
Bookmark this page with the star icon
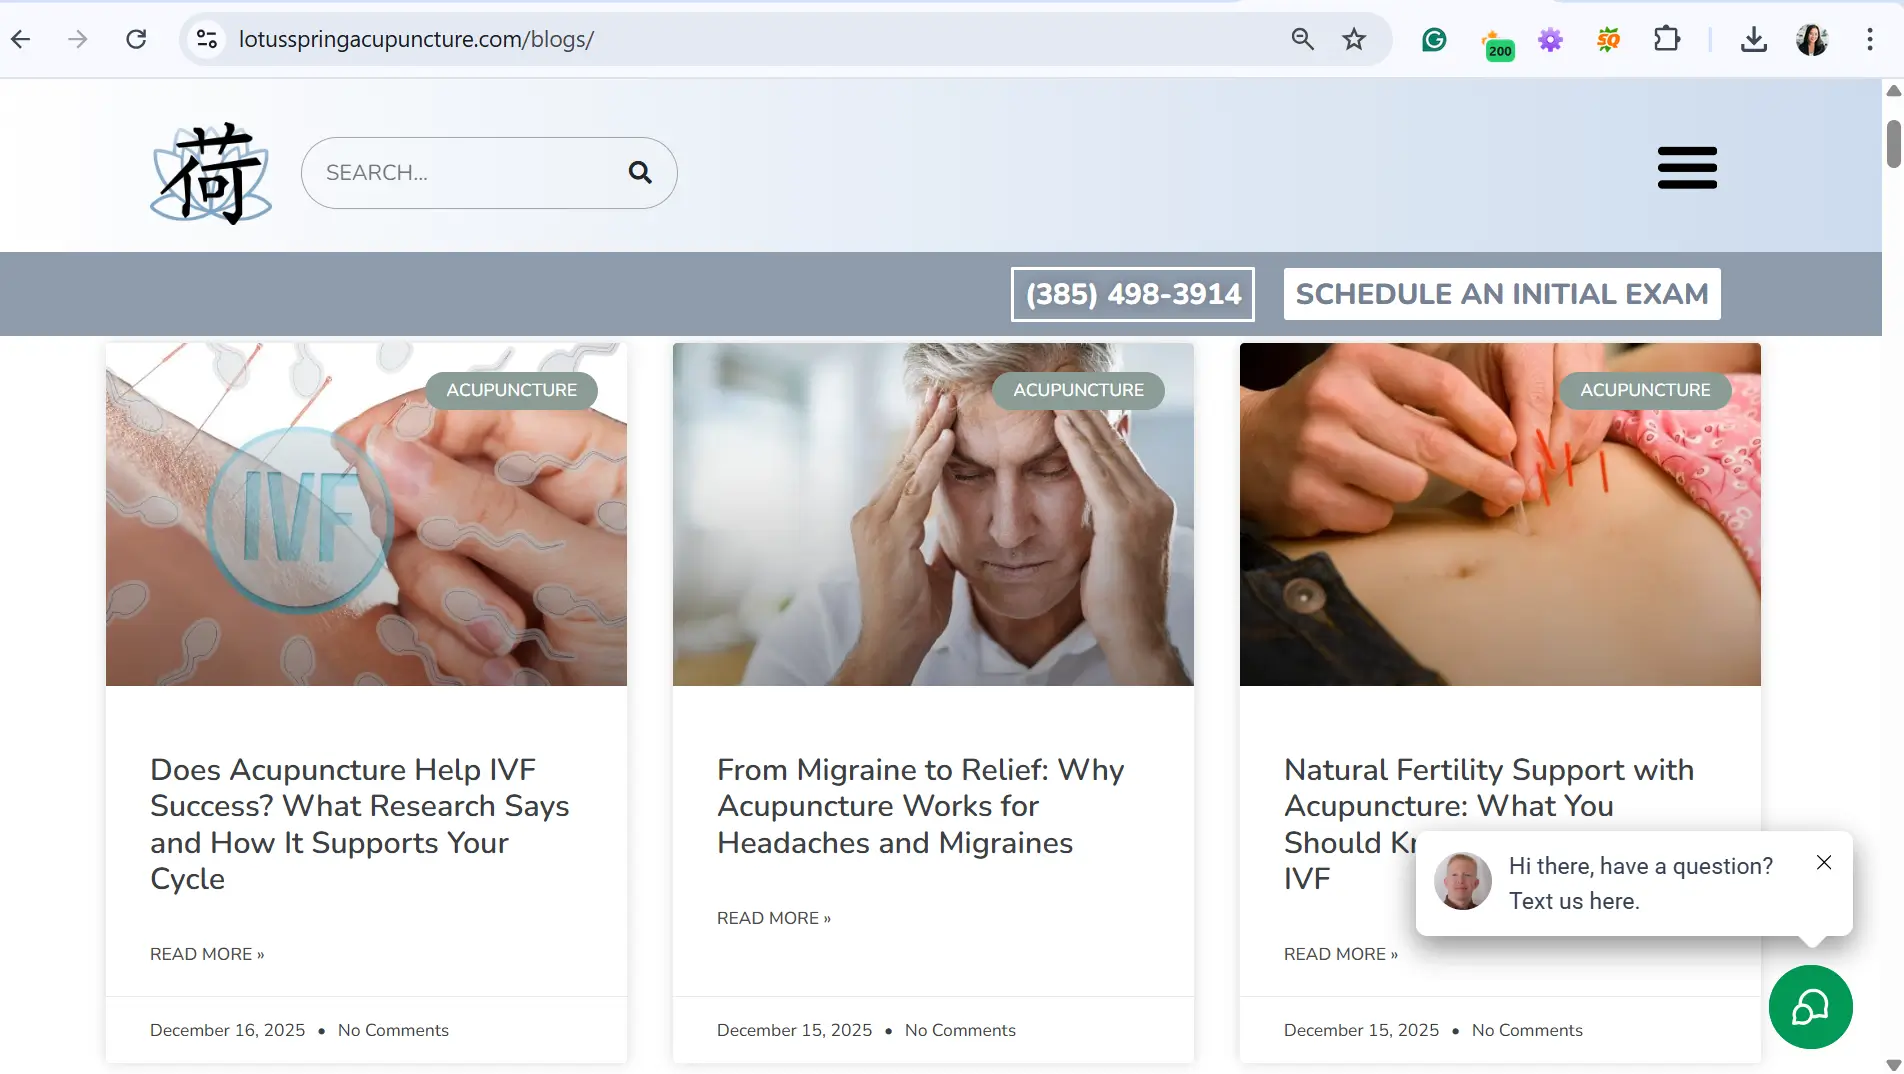(1354, 39)
